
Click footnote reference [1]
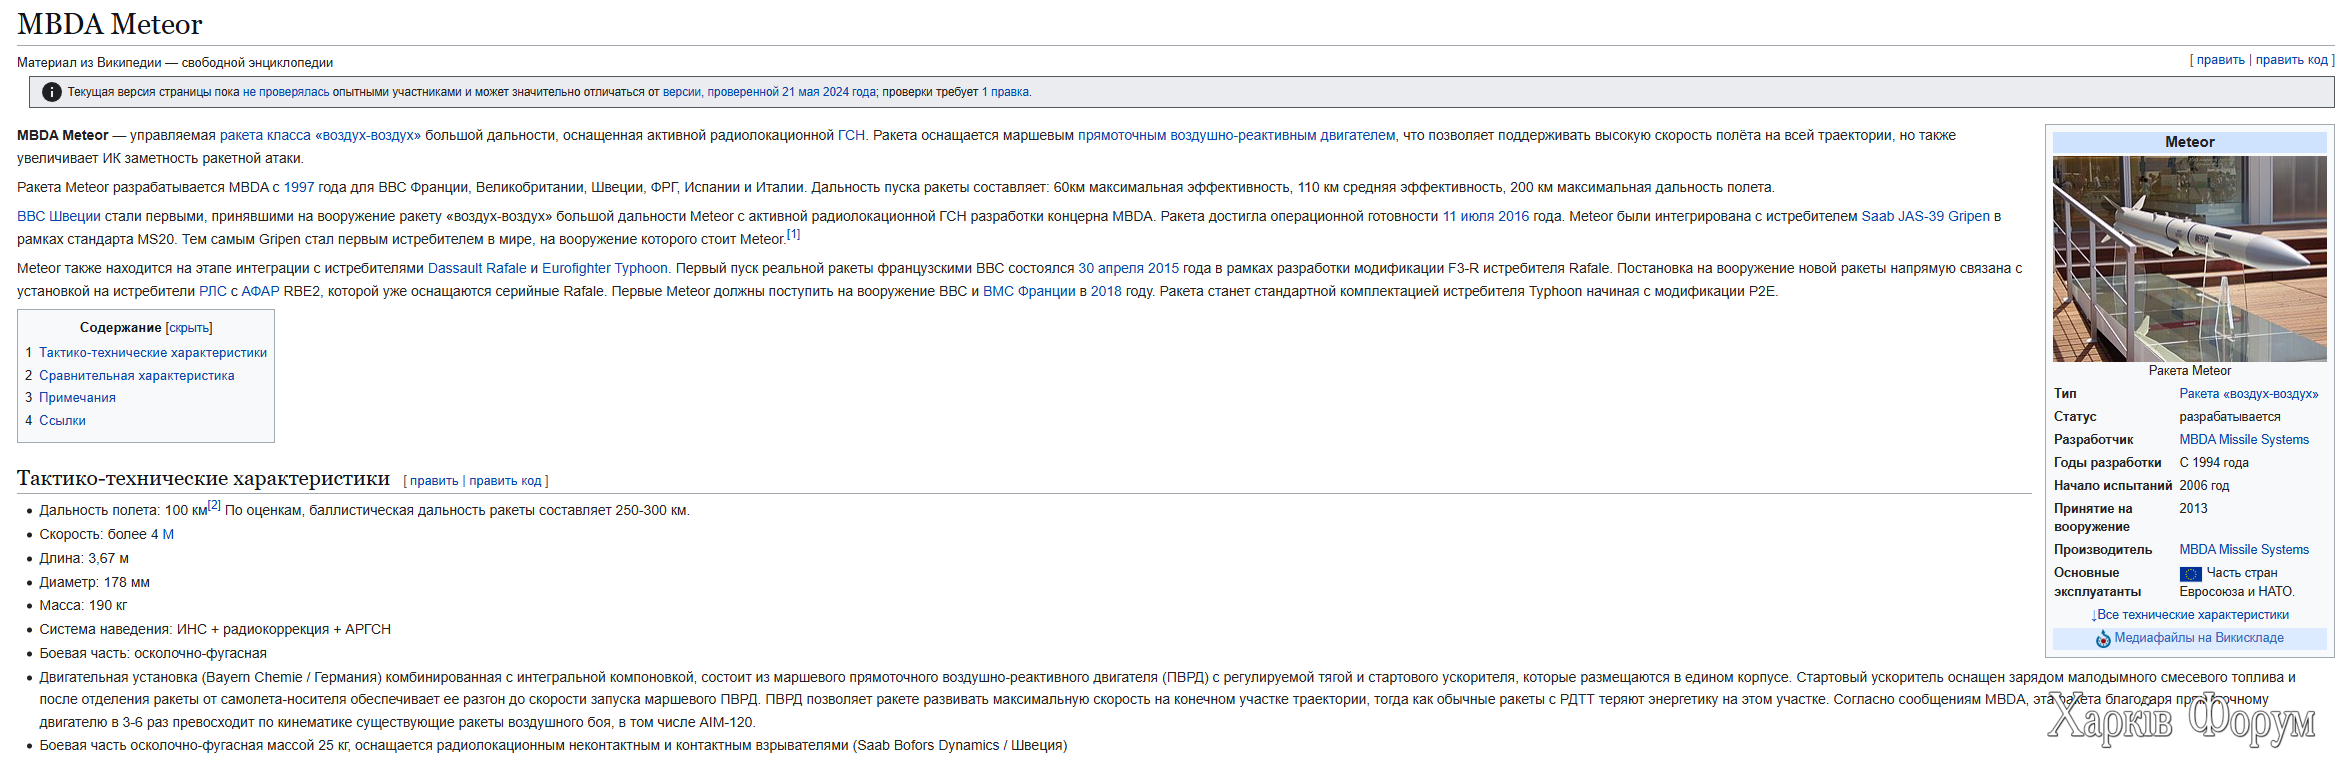point(793,235)
